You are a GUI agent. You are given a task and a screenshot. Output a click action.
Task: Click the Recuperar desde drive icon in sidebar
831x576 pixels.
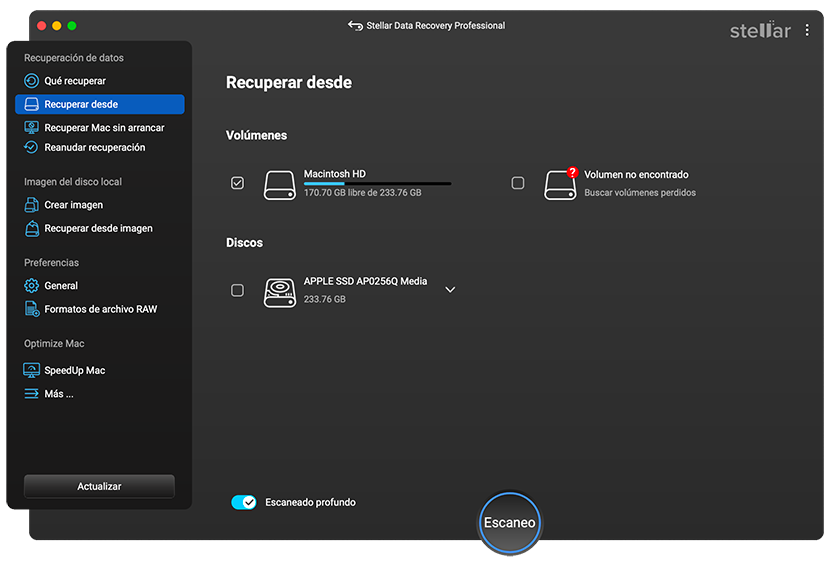click(31, 104)
